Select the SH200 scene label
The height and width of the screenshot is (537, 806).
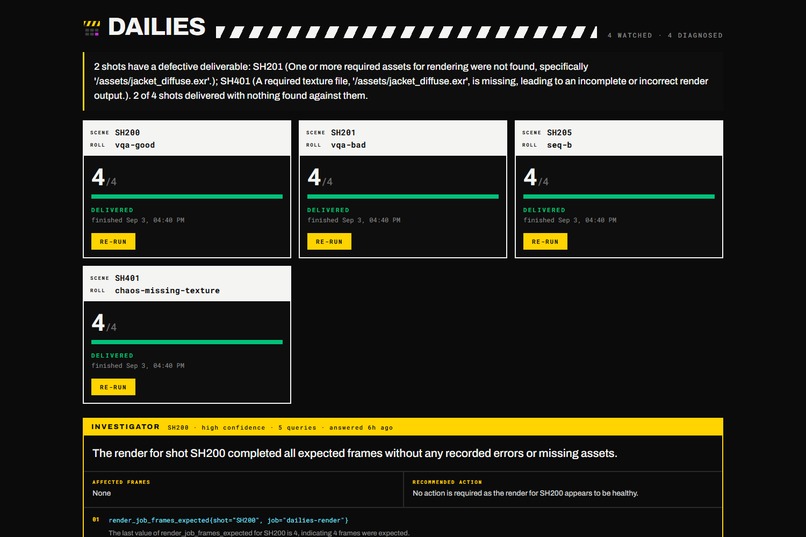click(127, 133)
